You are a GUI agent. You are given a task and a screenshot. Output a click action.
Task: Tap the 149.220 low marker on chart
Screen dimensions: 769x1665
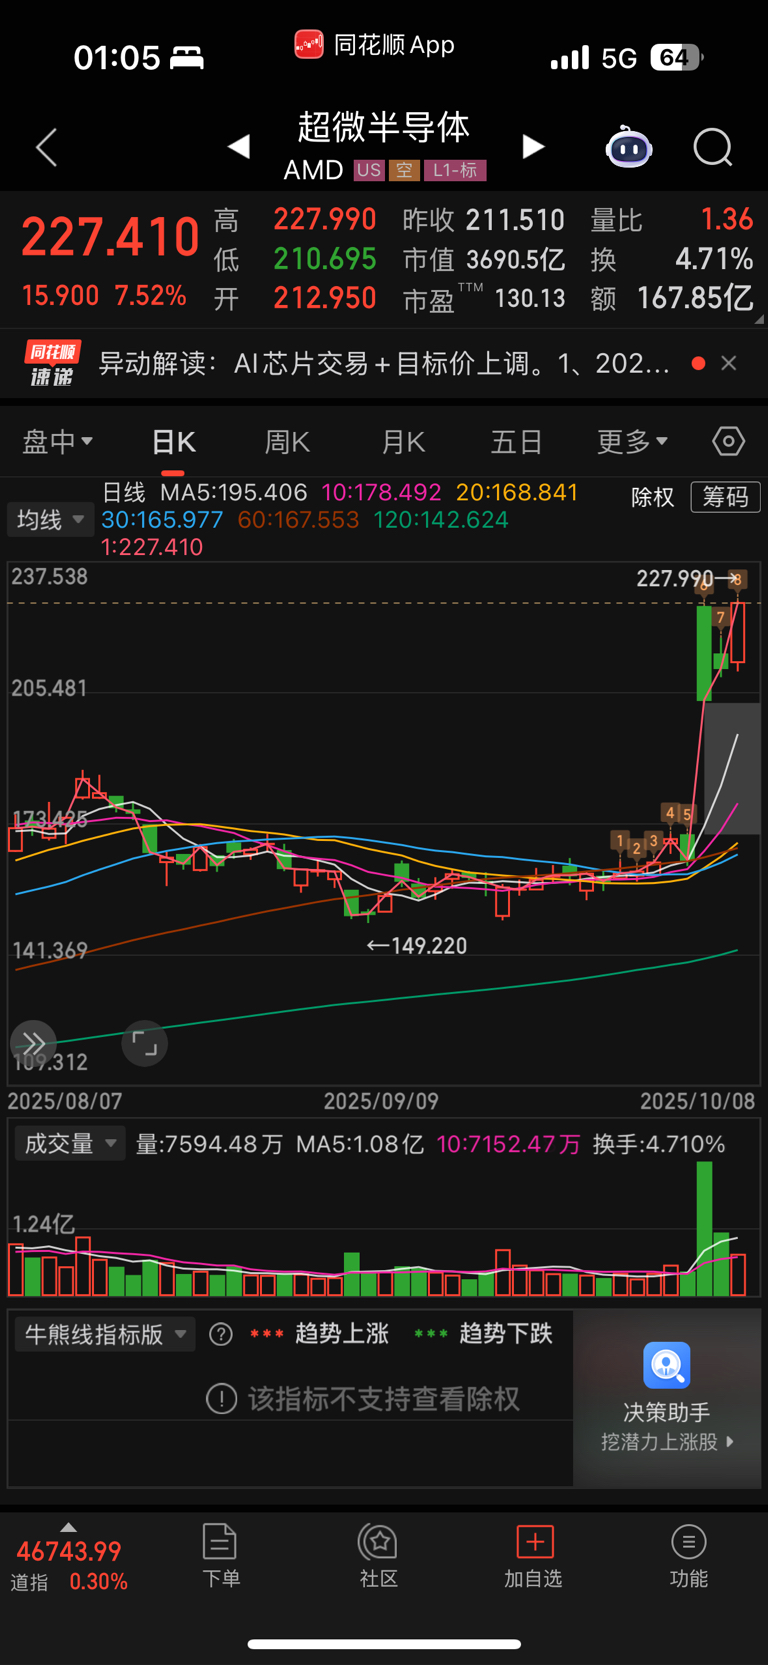pyautogui.click(x=417, y=946)
